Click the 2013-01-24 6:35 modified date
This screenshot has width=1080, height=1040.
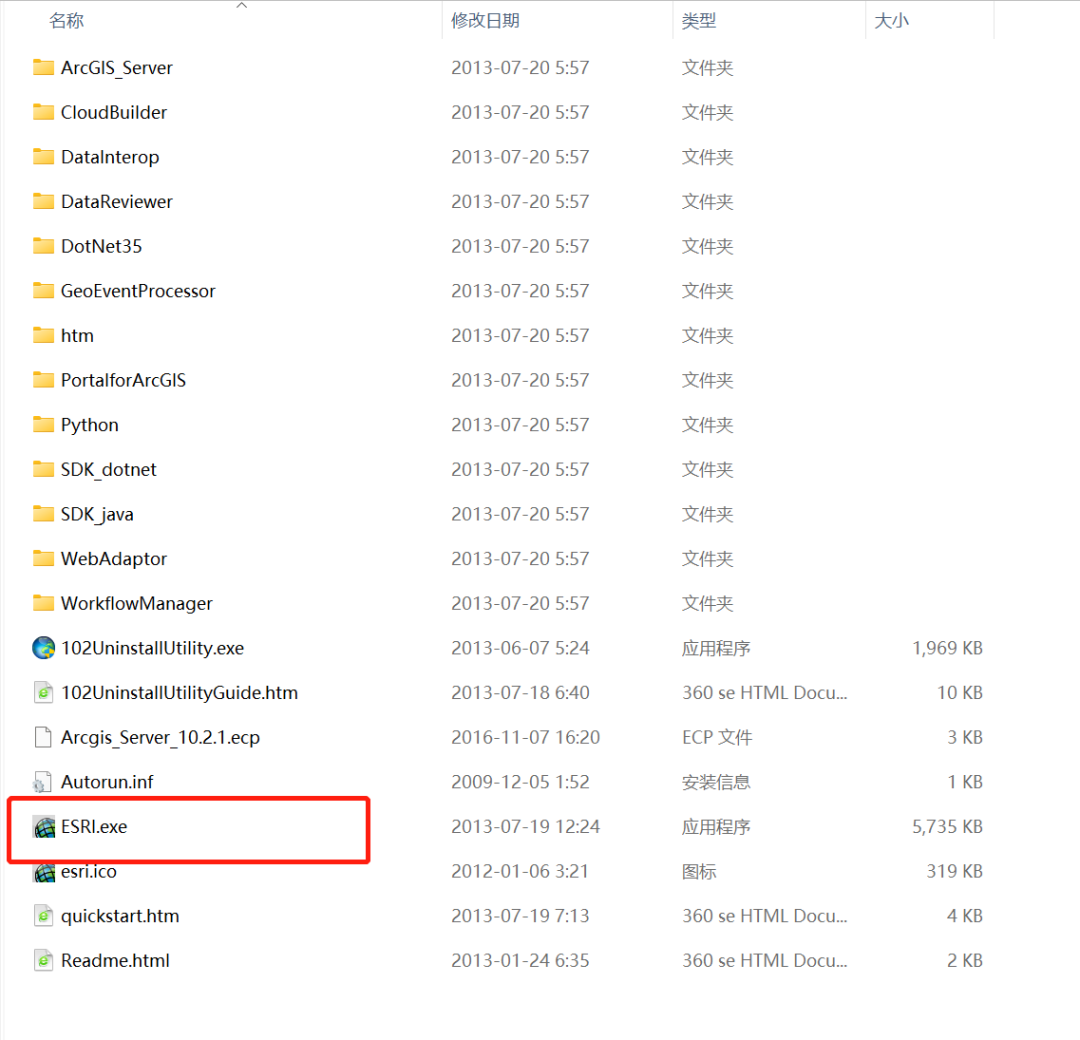click(520, 960)
